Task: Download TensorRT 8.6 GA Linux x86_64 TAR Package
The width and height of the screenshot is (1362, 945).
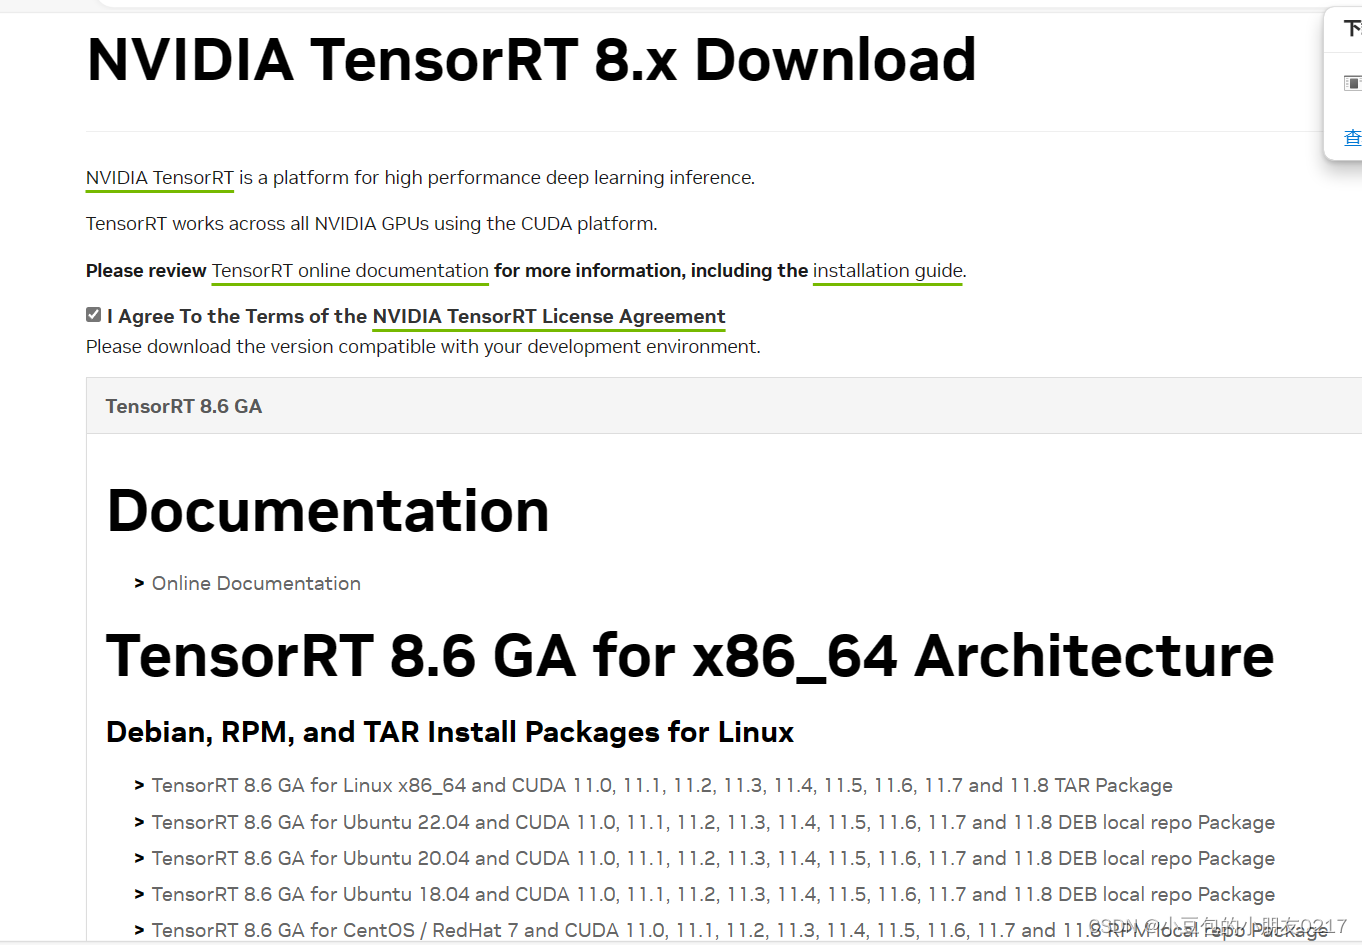Action: pos(662,786)
